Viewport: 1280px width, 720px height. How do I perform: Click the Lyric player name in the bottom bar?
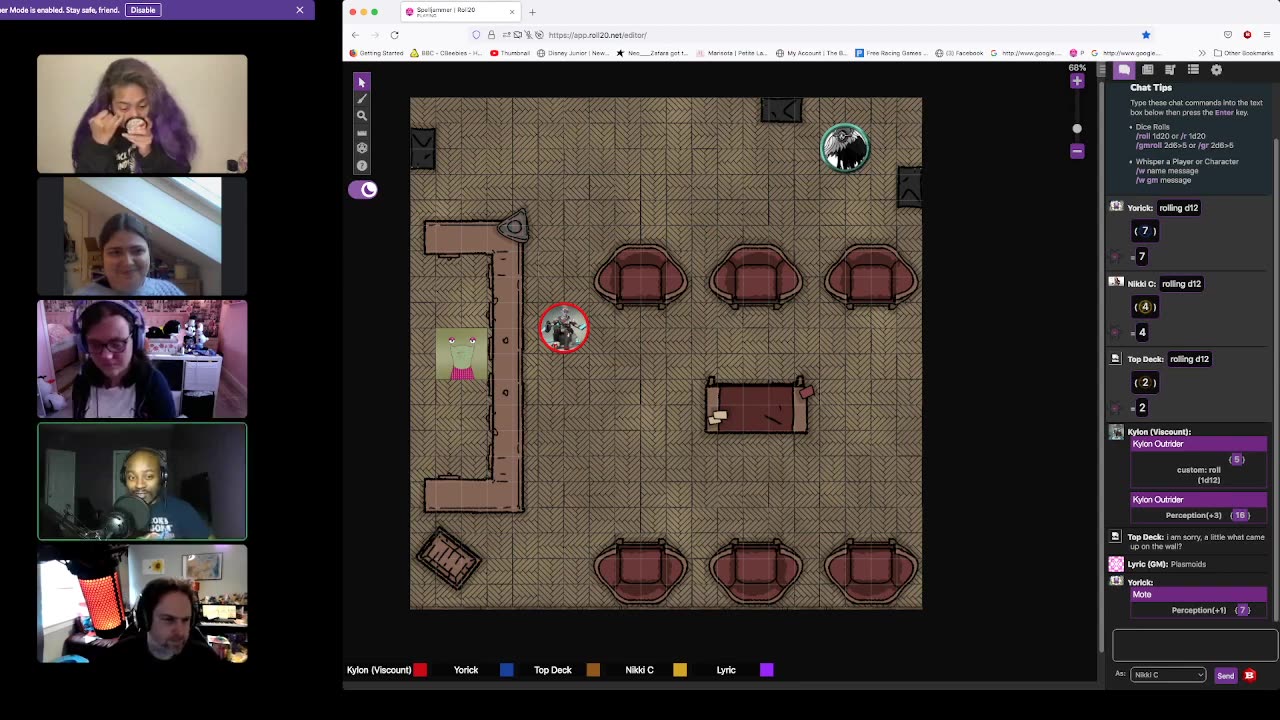[x=726, y=670]
